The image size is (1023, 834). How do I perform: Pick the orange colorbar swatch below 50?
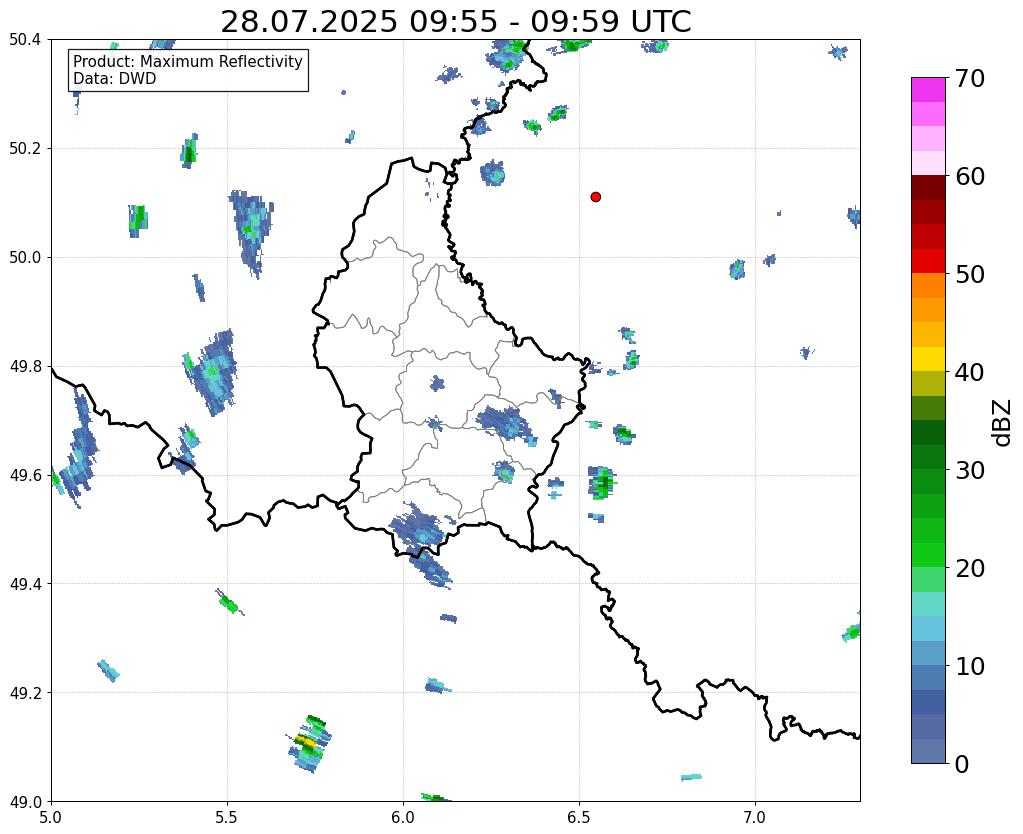928,286
